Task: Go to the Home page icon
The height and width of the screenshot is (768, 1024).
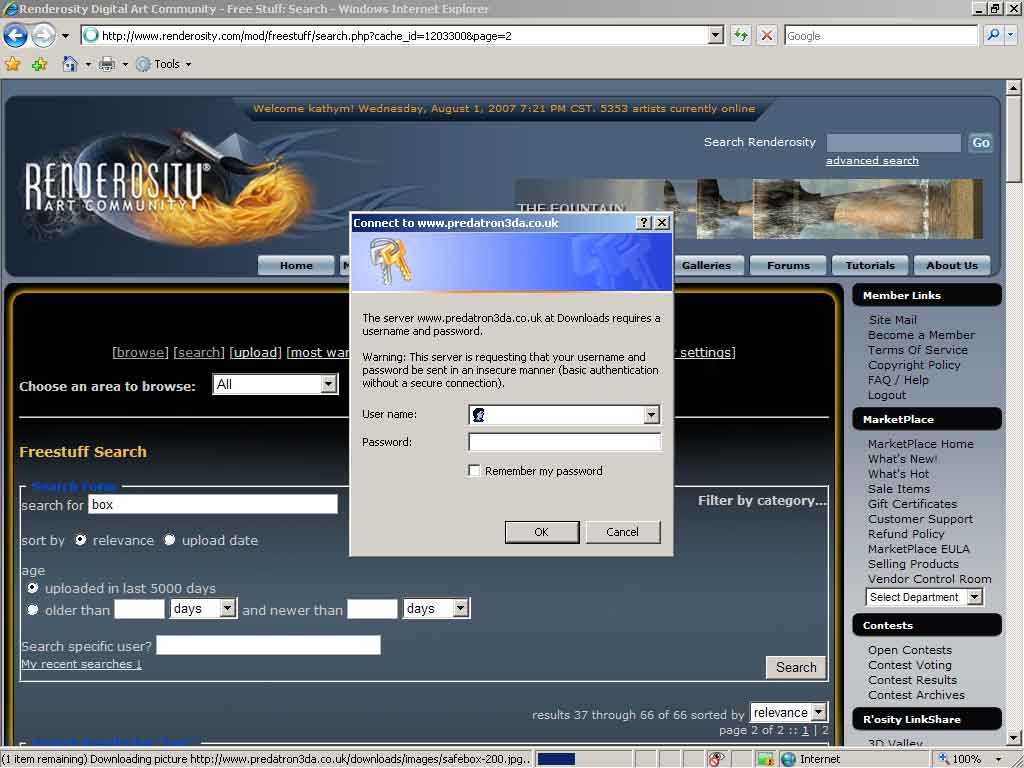Action: coord(70,64)
